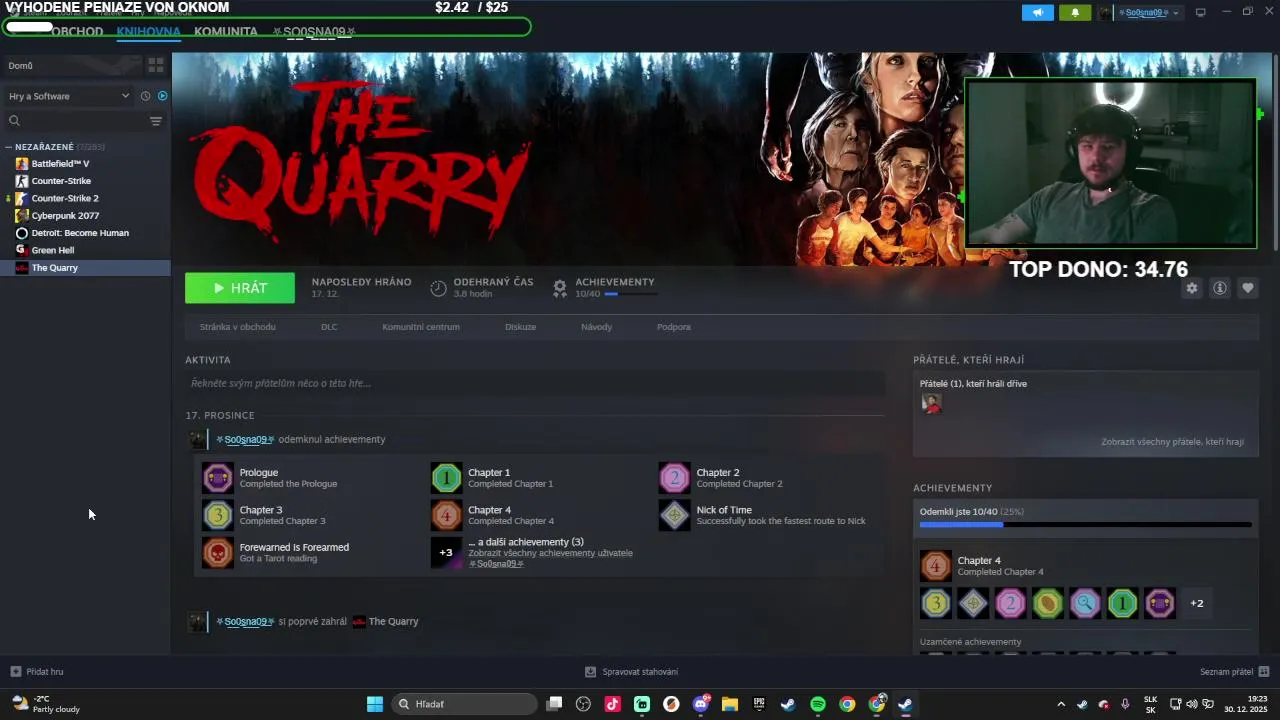Click the Windows Start button
Screen dimensions: 1280x720
point(375,704)
